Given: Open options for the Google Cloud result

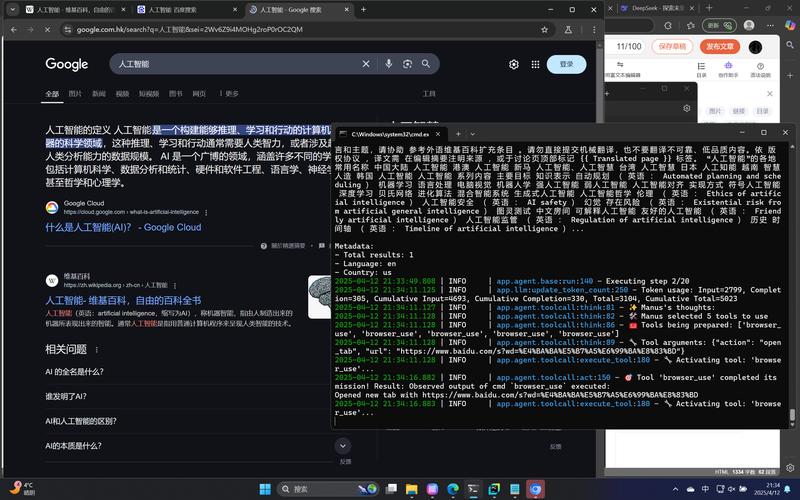Looking at the screenshot, I should [206, 212].
